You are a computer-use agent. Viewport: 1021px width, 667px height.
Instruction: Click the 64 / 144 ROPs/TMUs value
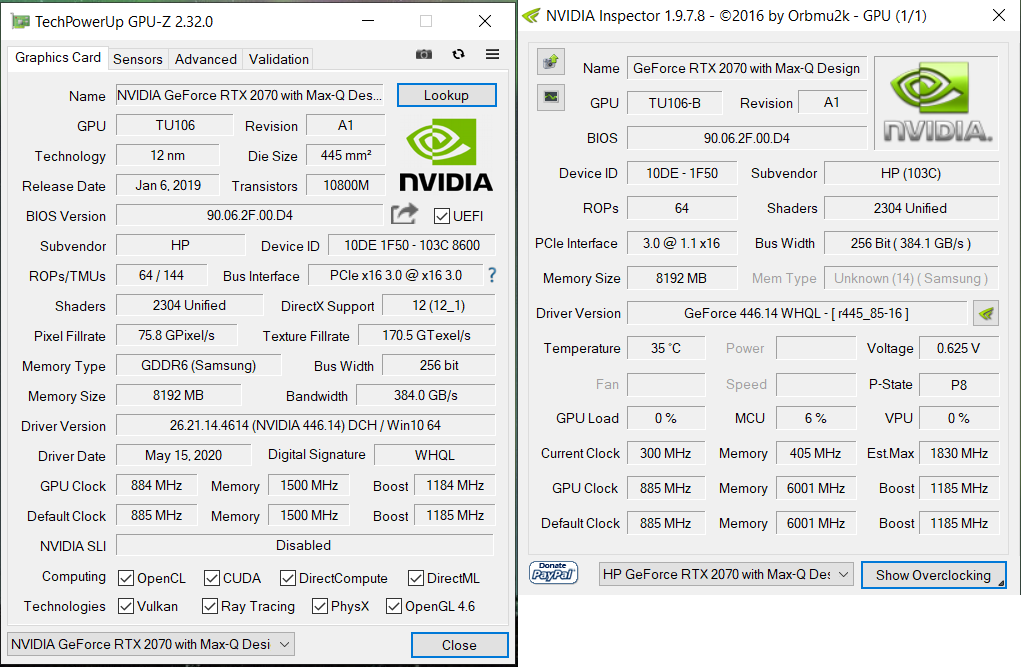pos(161,275)
